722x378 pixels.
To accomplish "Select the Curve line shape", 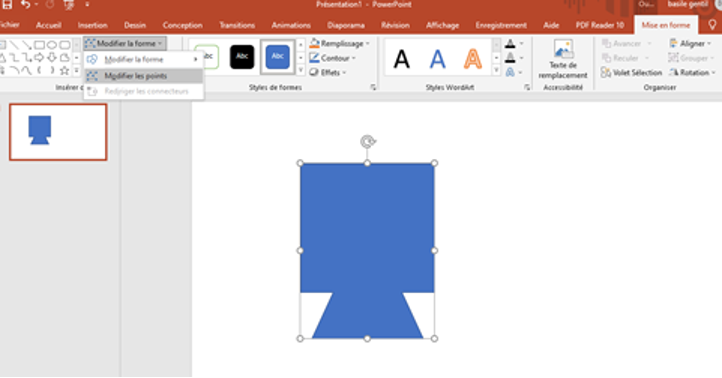I will click(x=27, y=70).
